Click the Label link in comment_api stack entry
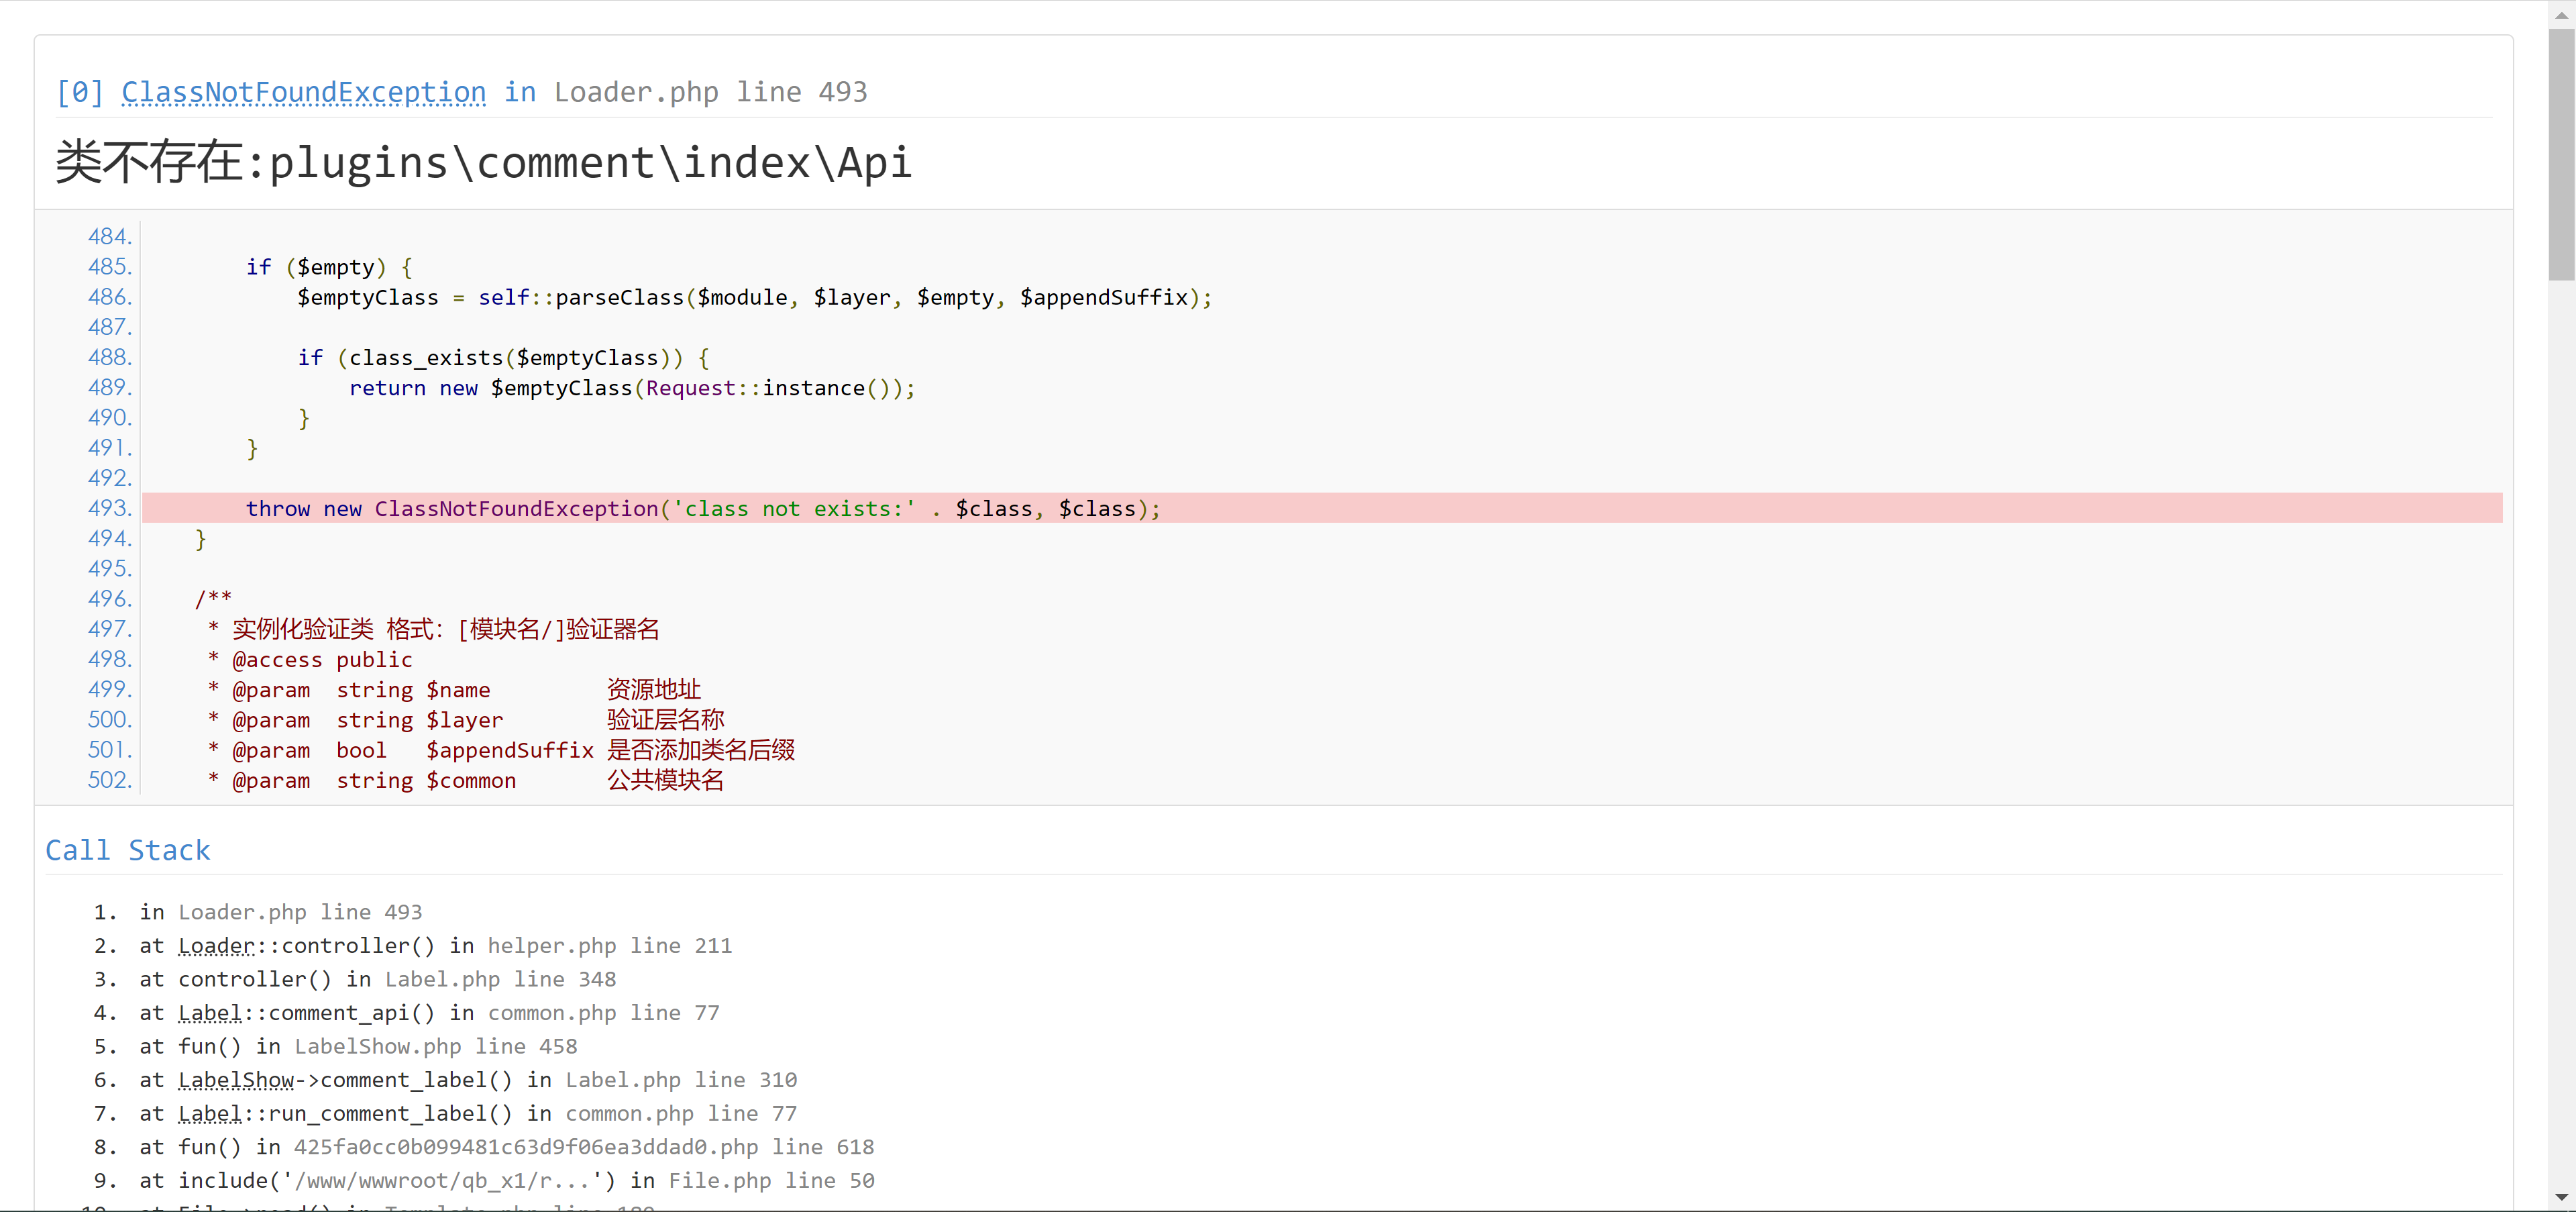2576x1212 pixels. tap(210, 1013)
